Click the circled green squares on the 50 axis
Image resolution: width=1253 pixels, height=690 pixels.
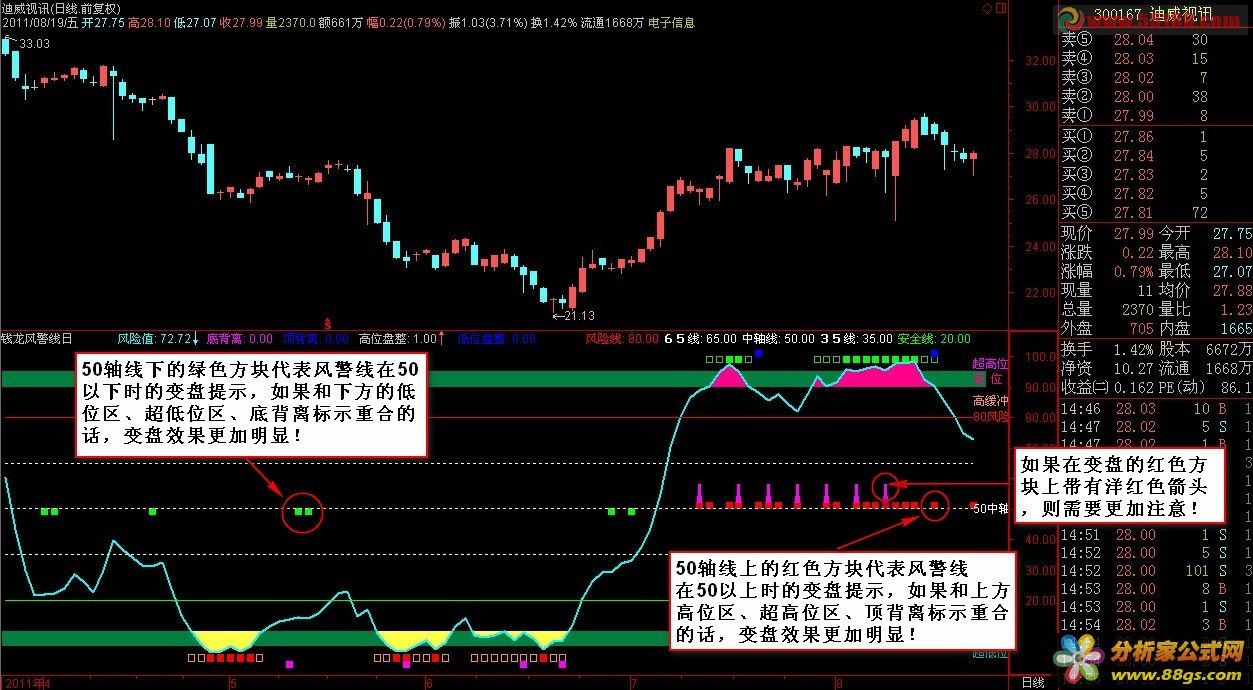click(x=303, y=511)
